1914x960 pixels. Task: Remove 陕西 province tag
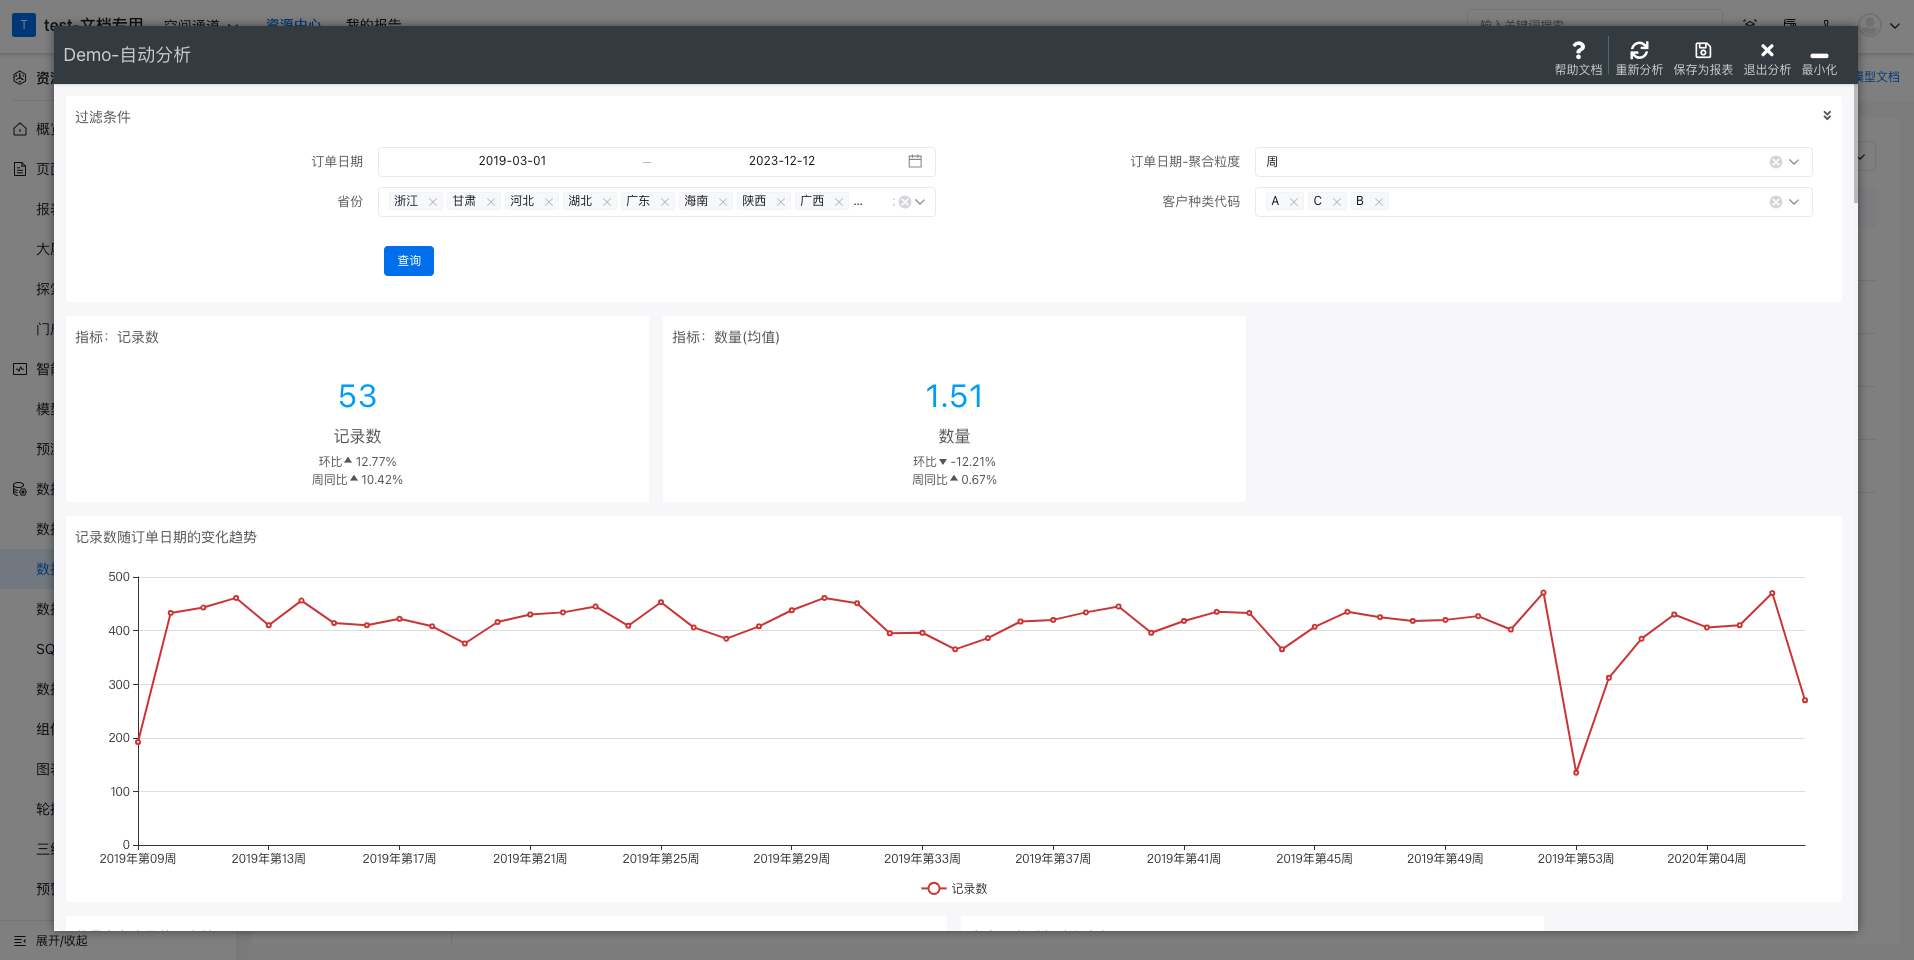pyautogui.click(x=781, y=202)
